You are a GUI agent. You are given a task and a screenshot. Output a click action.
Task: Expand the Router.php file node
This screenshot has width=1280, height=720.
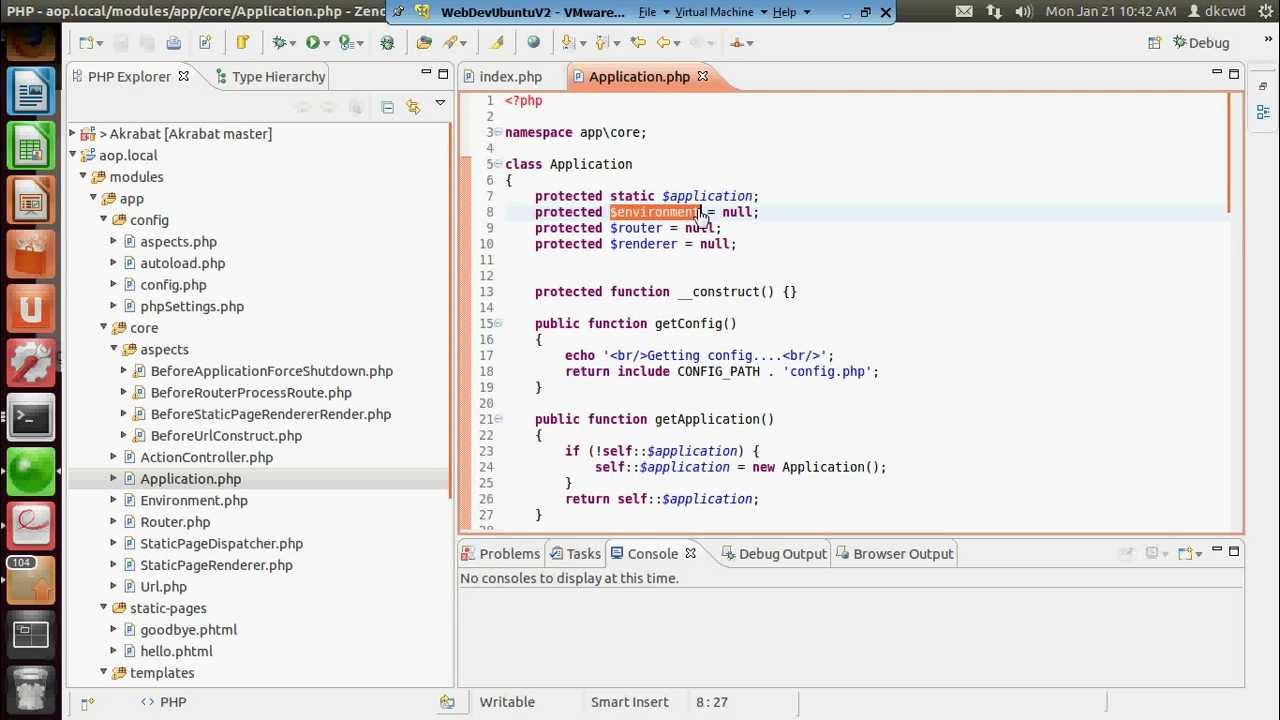[113, 522]
